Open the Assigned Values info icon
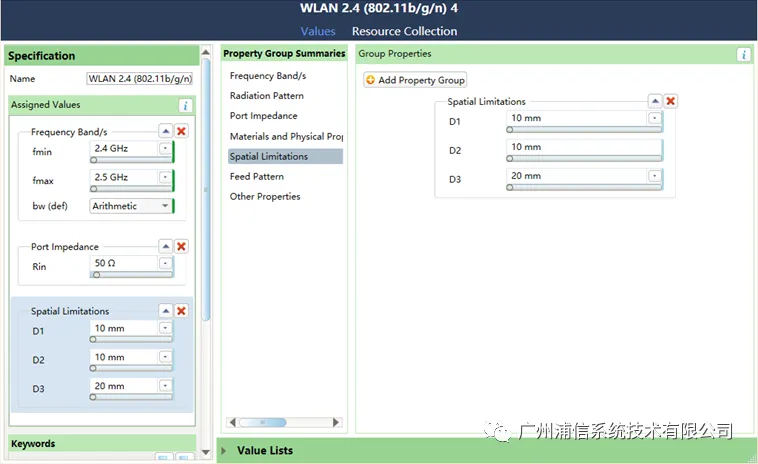Image resolution: width=758 pixels, height=464 pixels. [x=185, y=105]
